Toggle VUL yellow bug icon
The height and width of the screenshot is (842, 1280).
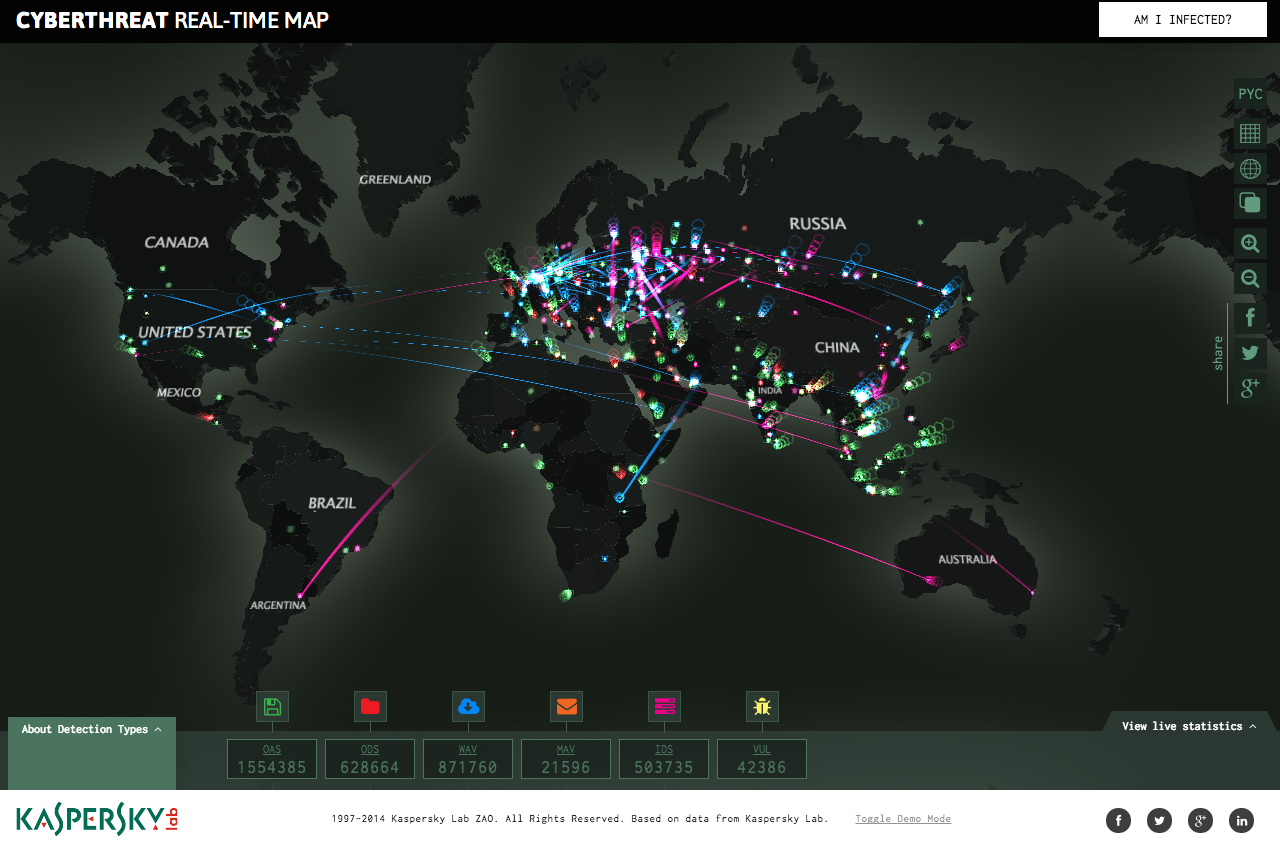pos(762,706)
